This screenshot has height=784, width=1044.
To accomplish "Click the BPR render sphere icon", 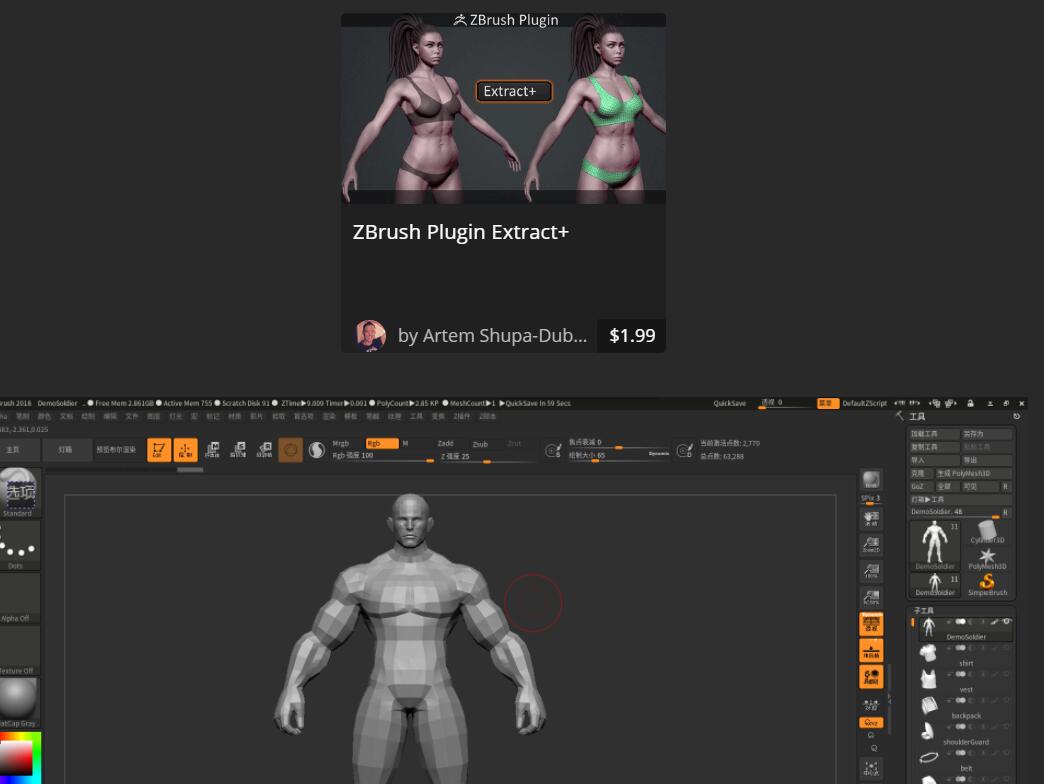I will (871, 480).
